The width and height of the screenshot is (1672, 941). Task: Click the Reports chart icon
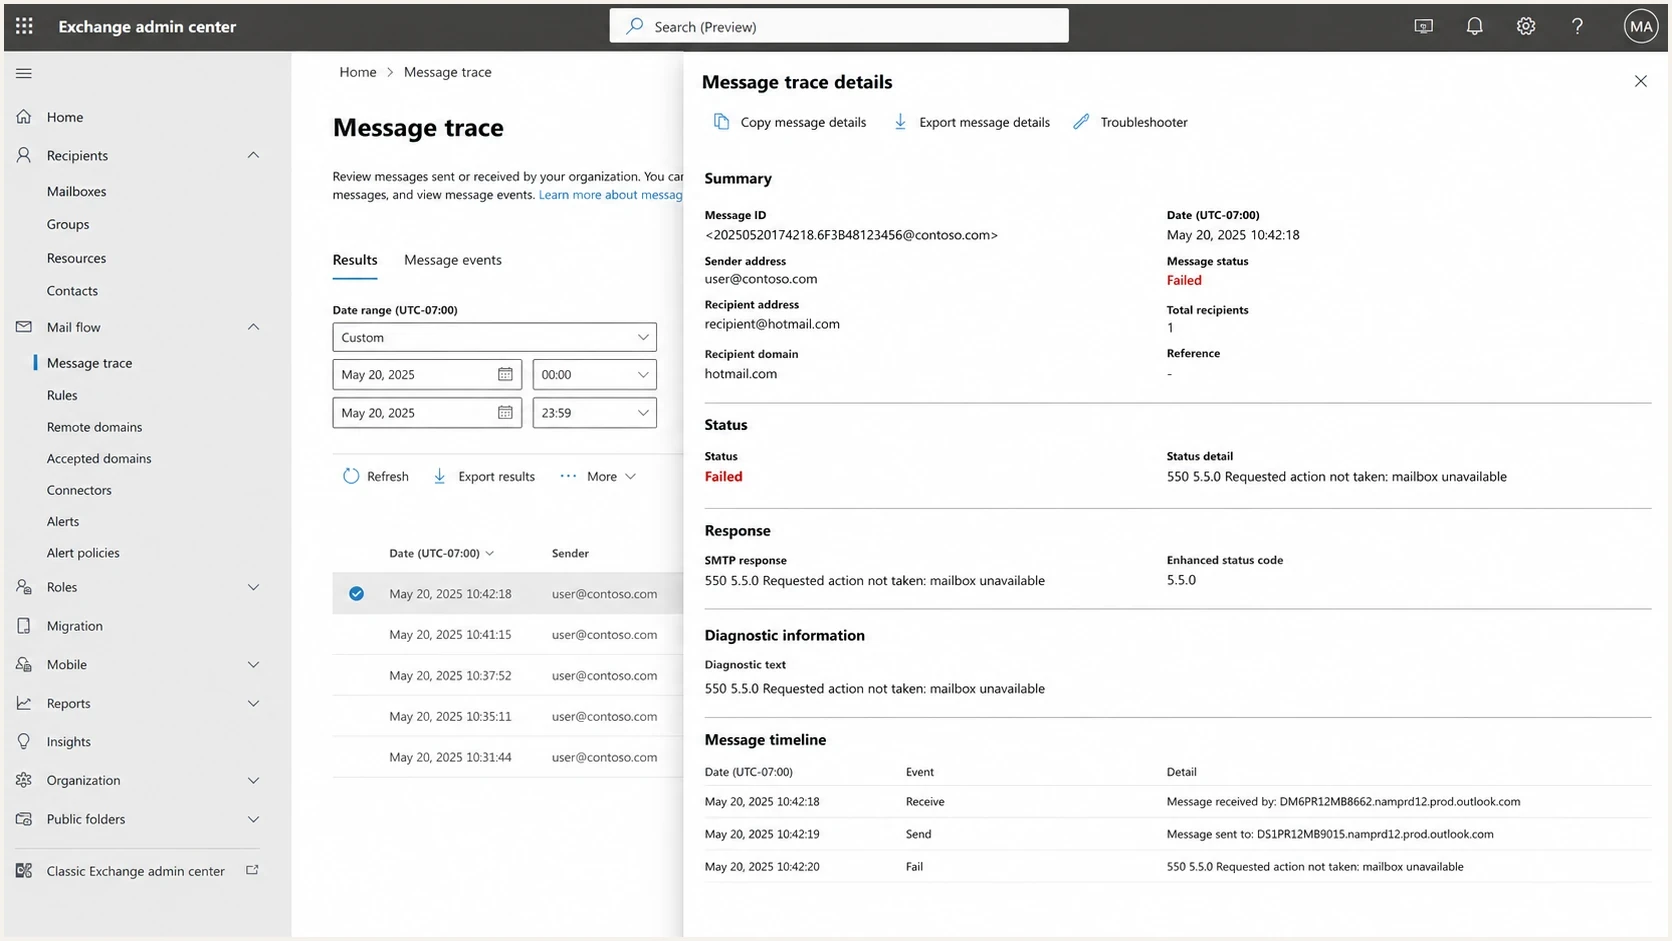click(x=24, y=703)
